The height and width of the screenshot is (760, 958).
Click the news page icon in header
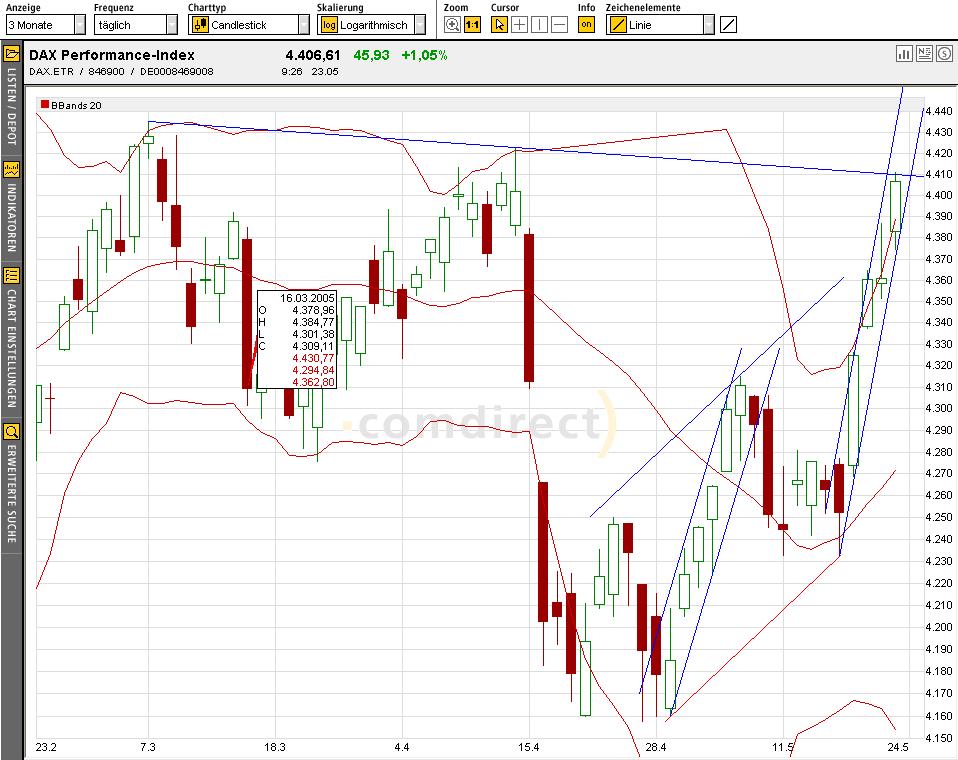[924, 54]
